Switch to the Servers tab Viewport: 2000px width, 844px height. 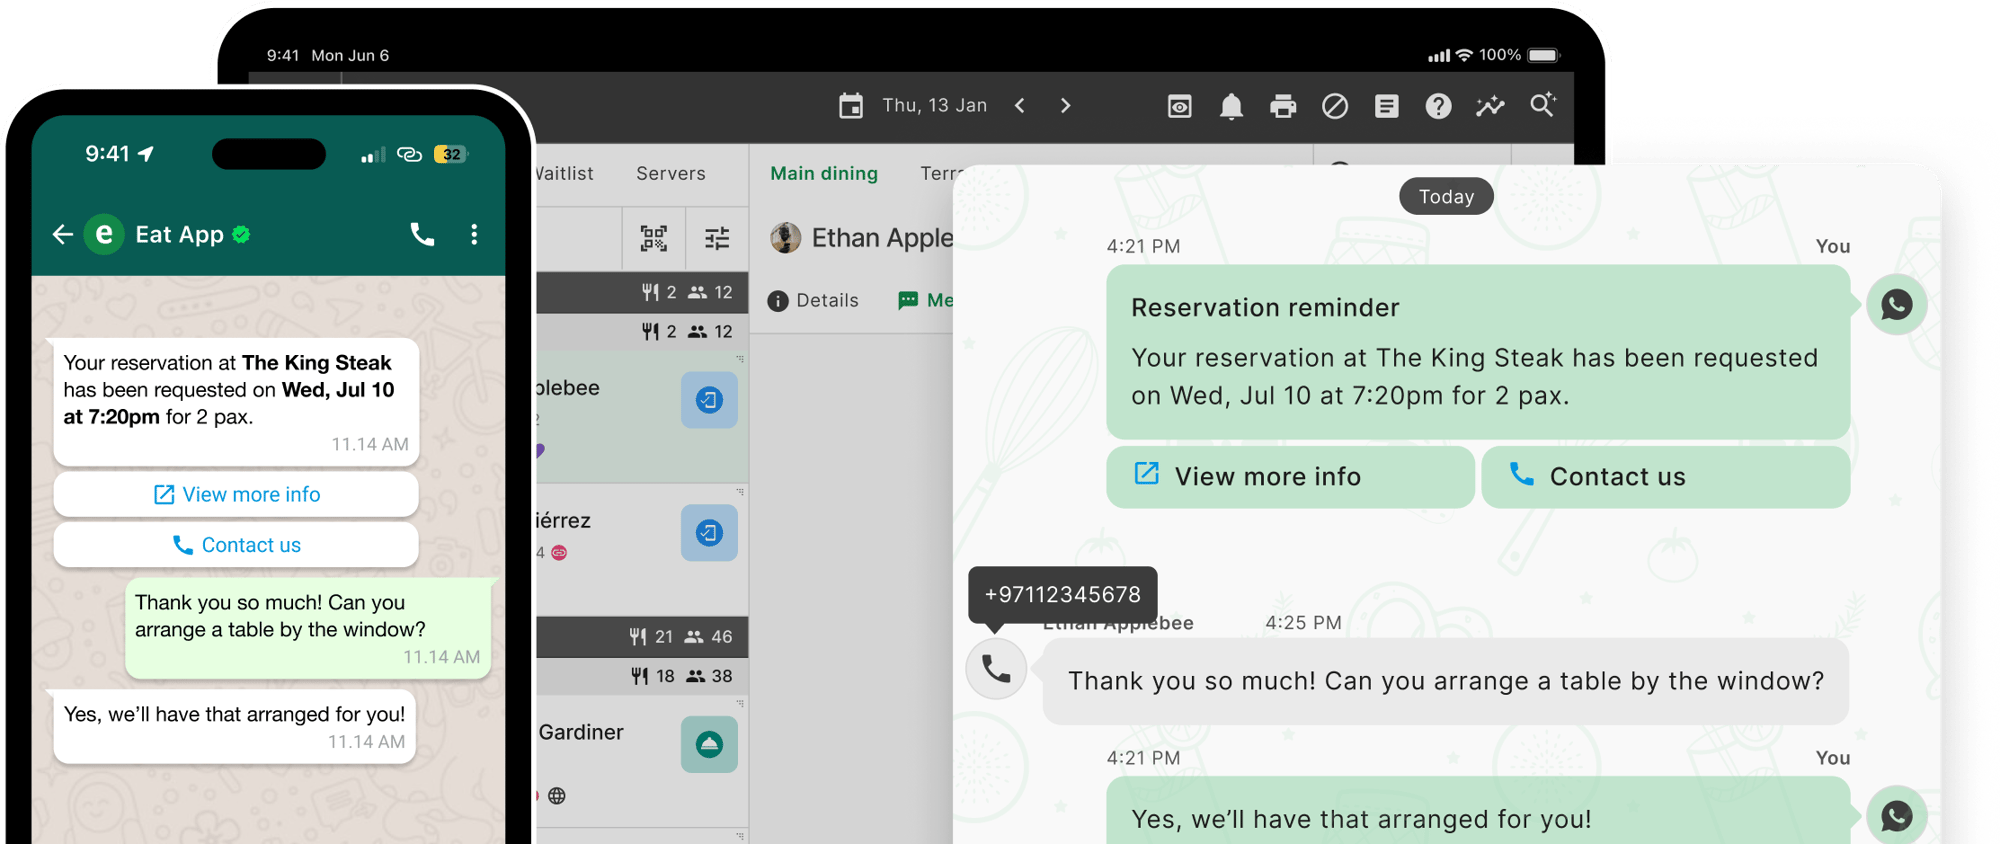[x=671, y=173]
